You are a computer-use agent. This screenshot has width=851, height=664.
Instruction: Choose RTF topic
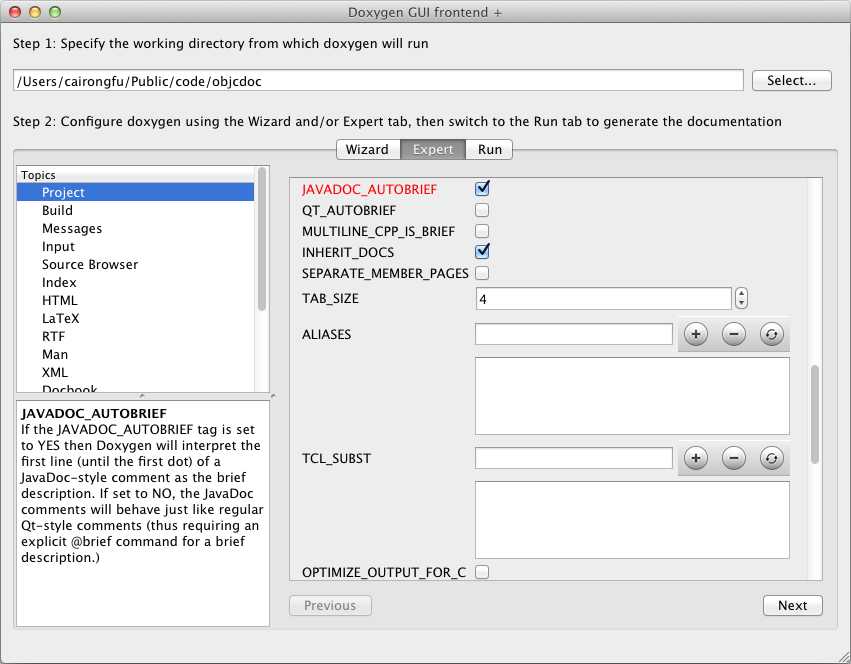click(135, 336)
